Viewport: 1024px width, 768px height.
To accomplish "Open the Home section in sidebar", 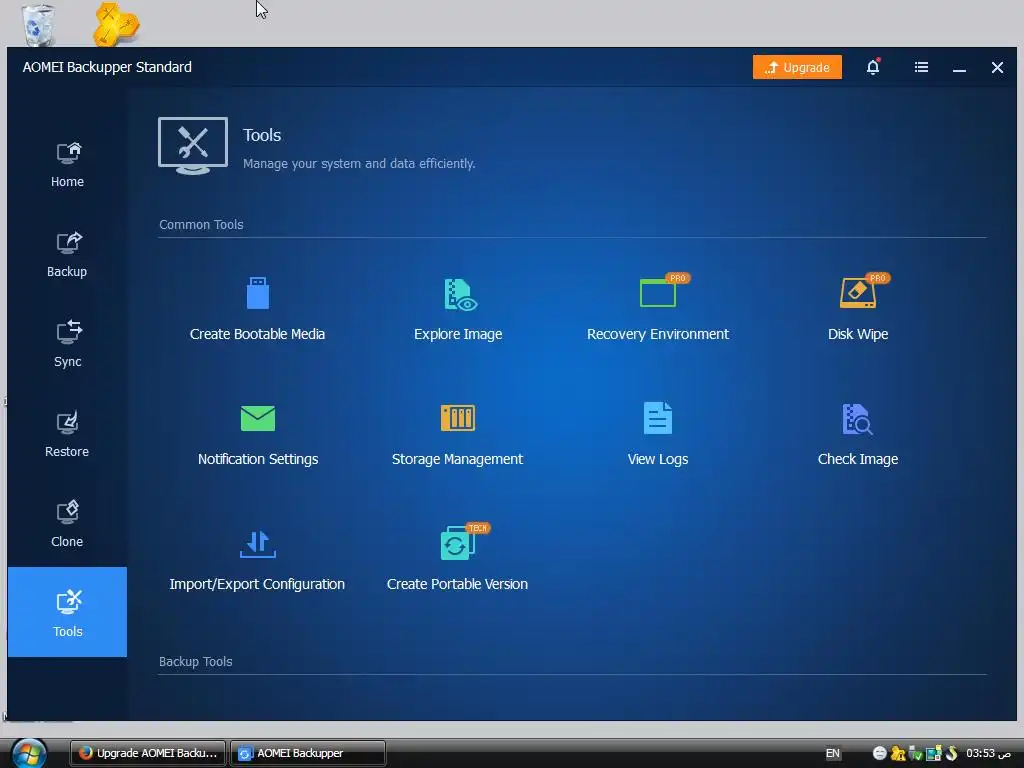I will [x=67, y=165].
